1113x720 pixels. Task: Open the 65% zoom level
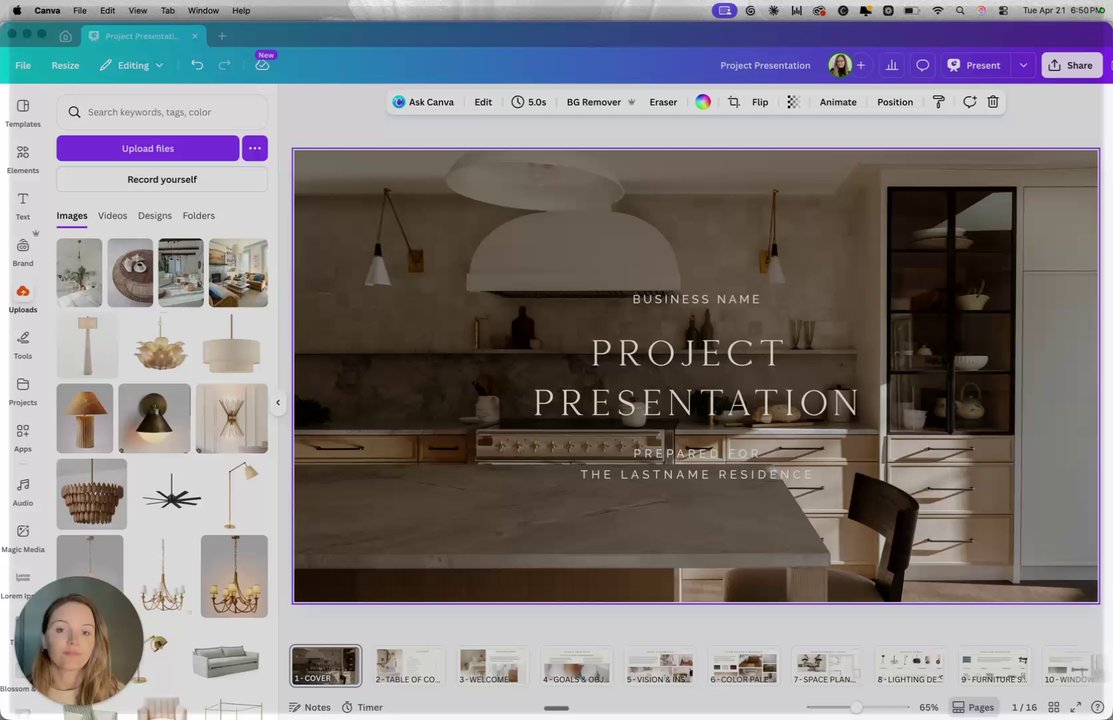pyautogui.click(x=928, y=707)
